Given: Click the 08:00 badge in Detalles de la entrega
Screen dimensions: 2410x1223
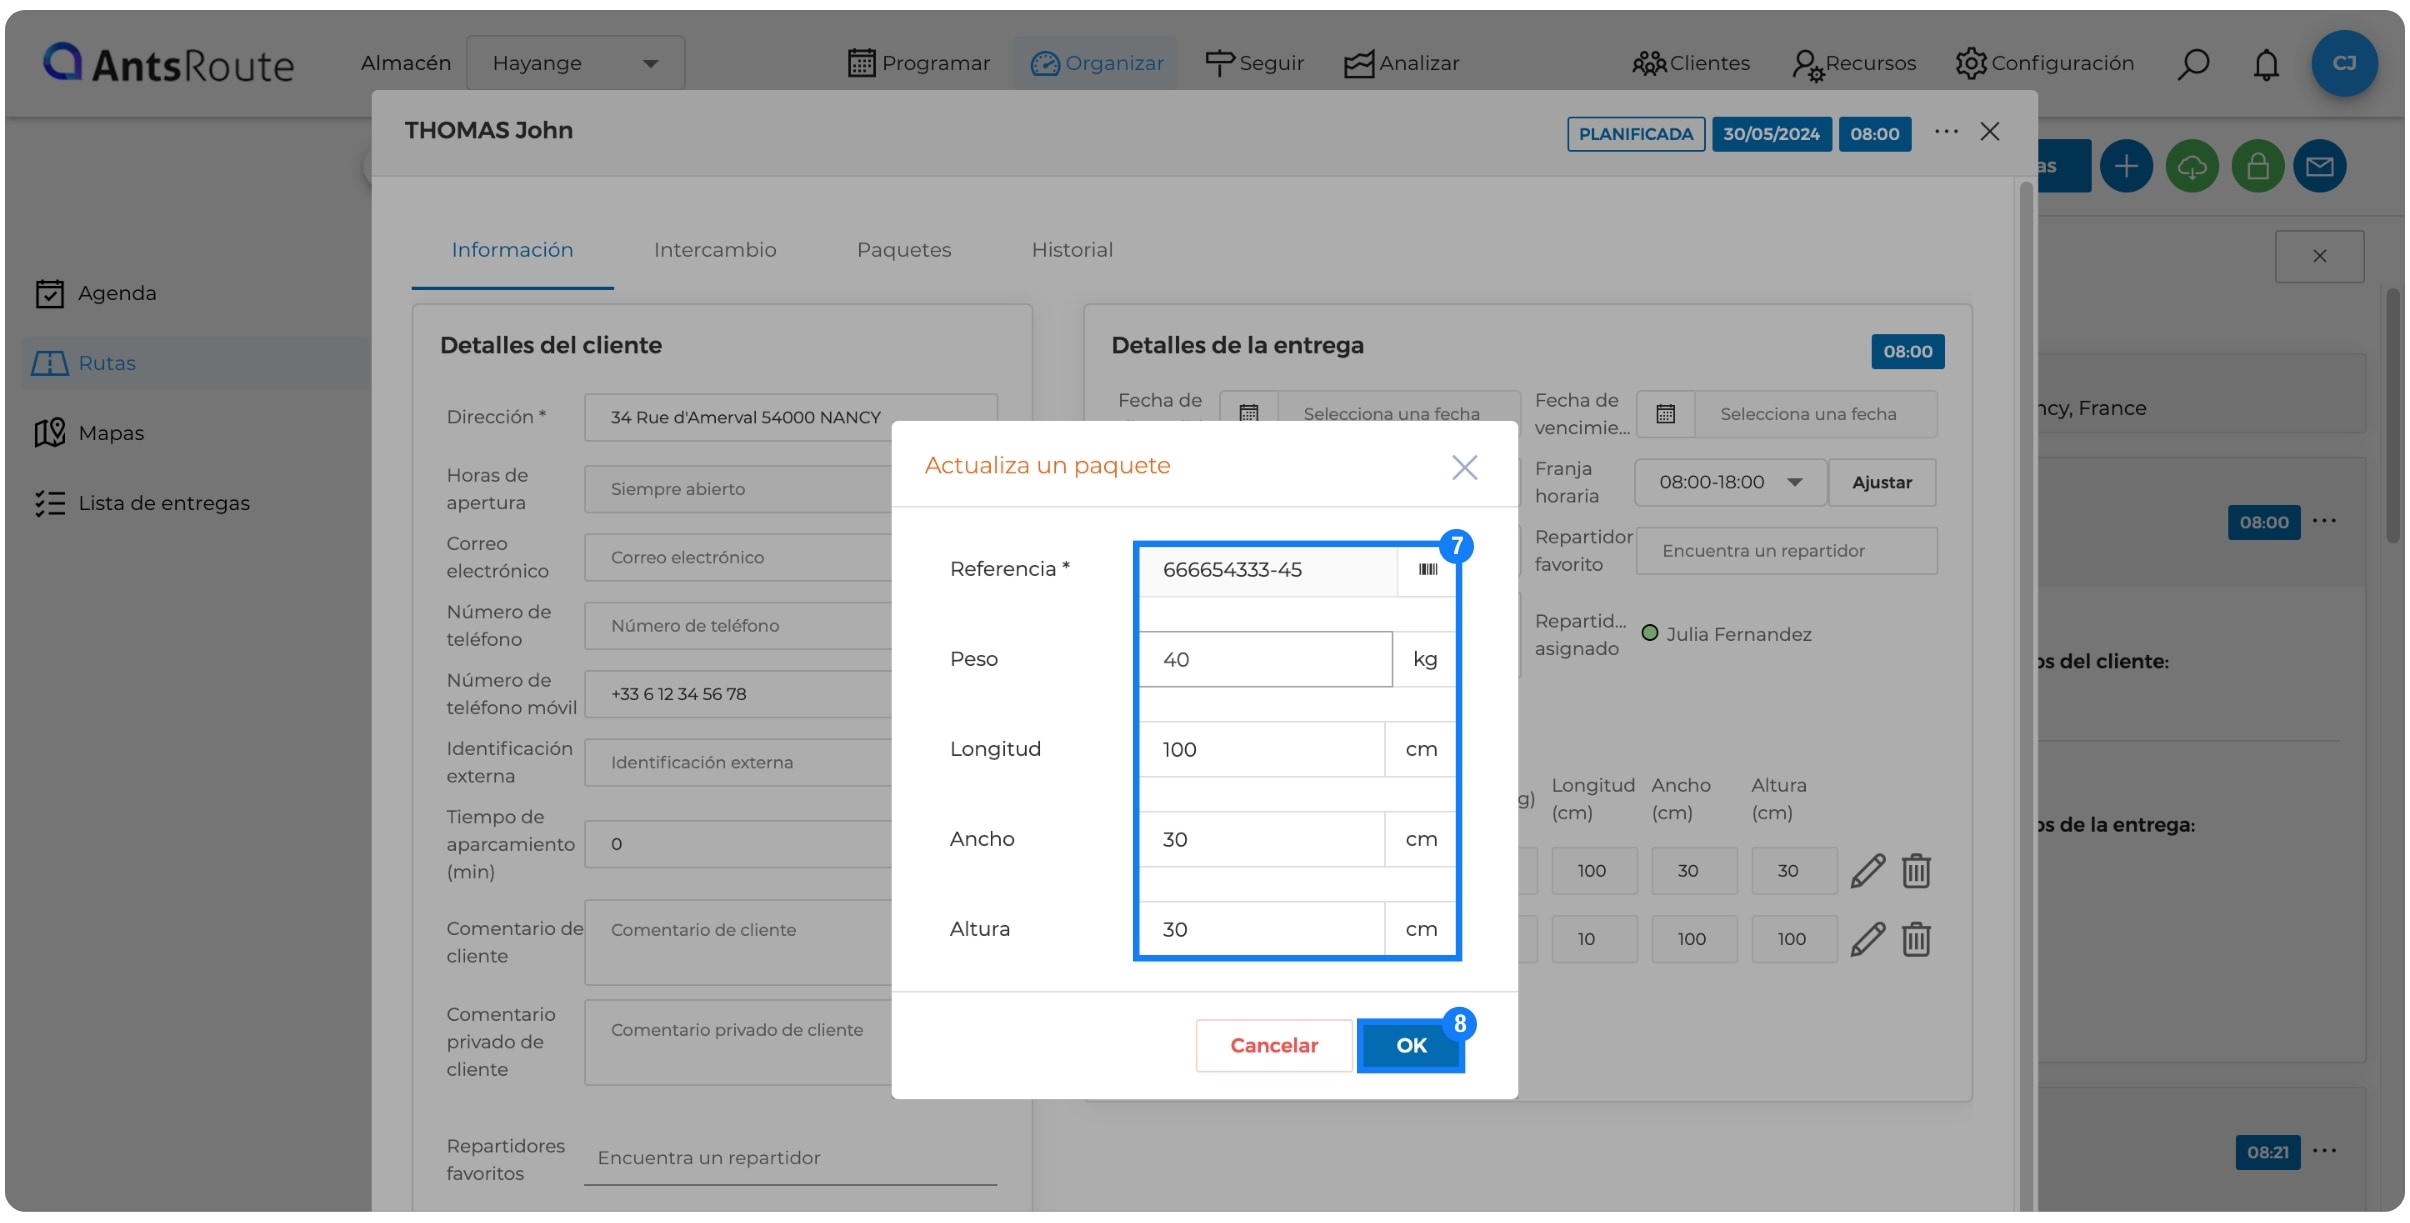Looking at the screenshot, I should (1907, 352).
